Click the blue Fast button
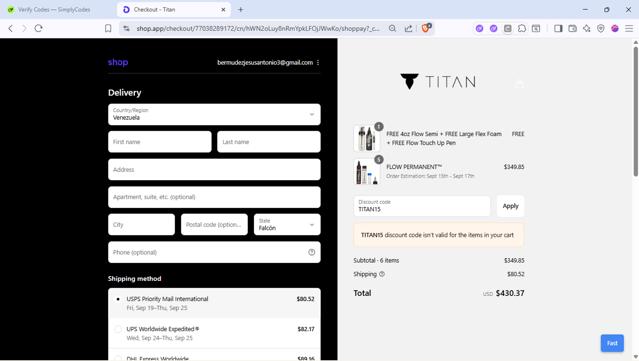Image resolution: width=639 pixels, height=361 pixels. pyautogui.click(x=612, y=343)
